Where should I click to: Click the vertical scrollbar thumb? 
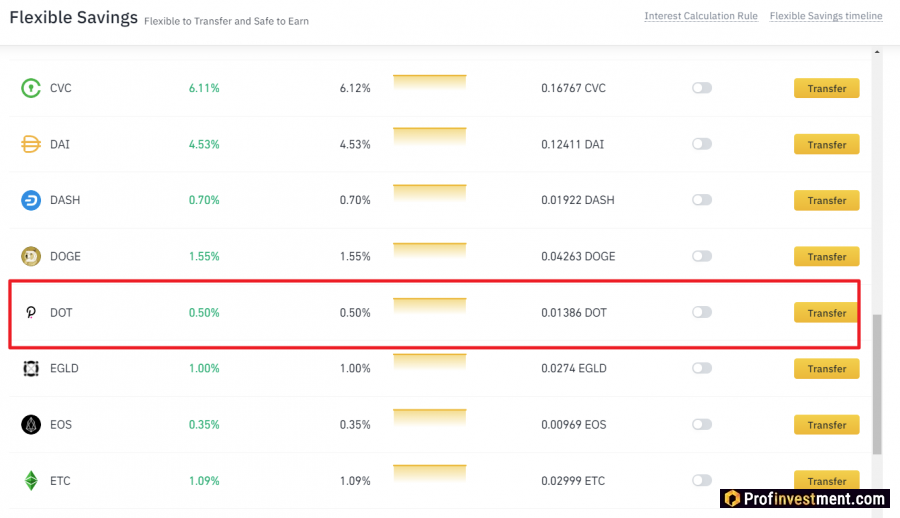[876, 384]
